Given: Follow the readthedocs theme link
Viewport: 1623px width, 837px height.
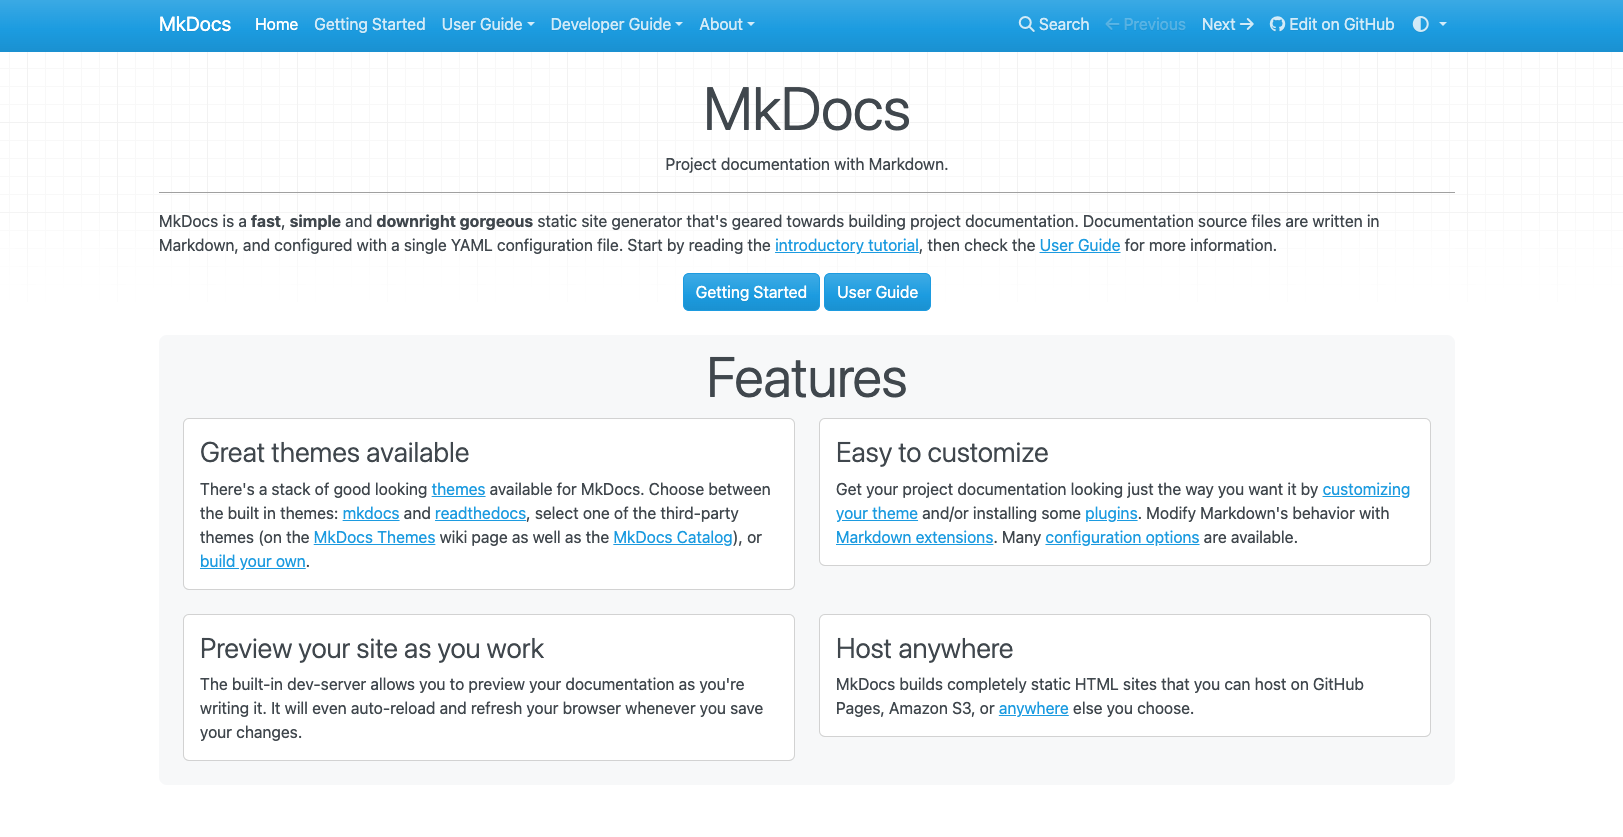Looking at the screenshot, I should point(480,513).
